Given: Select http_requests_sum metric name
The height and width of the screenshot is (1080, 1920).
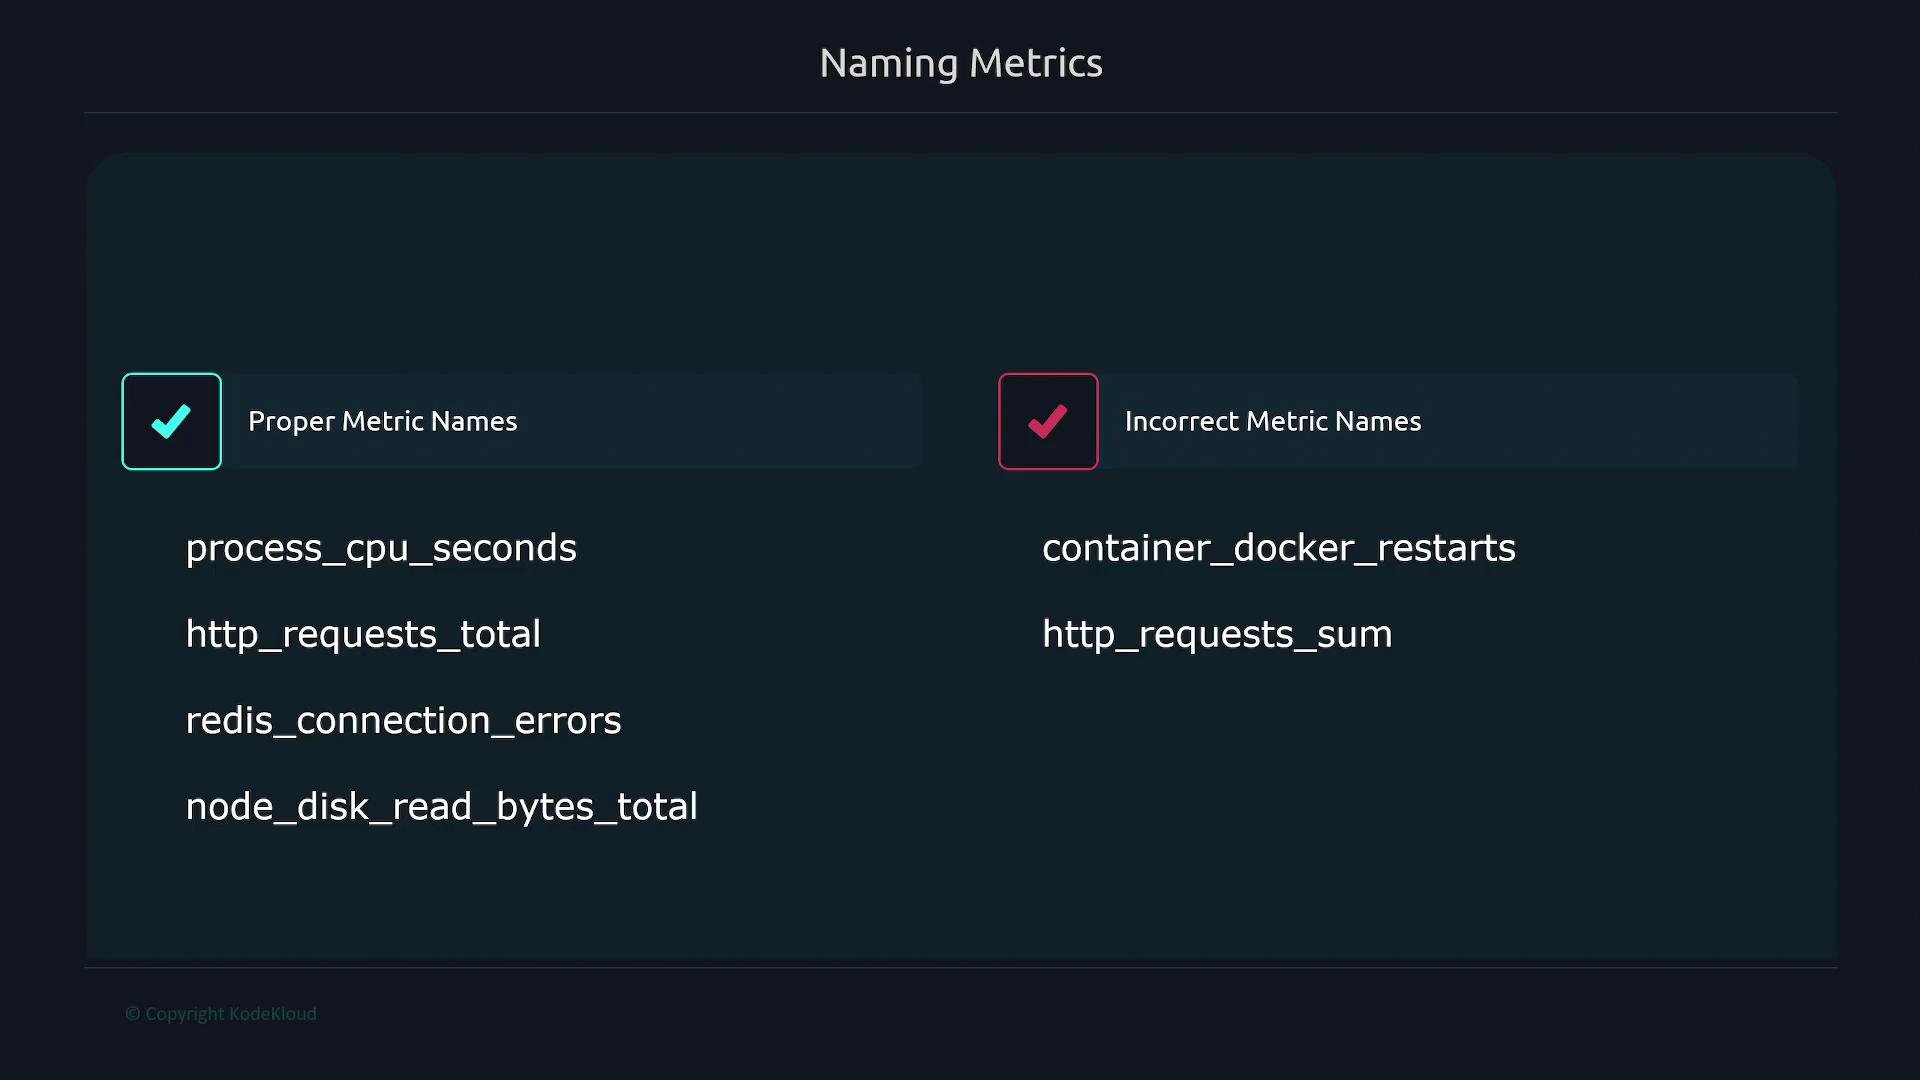Looking at the screenshot, I should coord(1217,634).
